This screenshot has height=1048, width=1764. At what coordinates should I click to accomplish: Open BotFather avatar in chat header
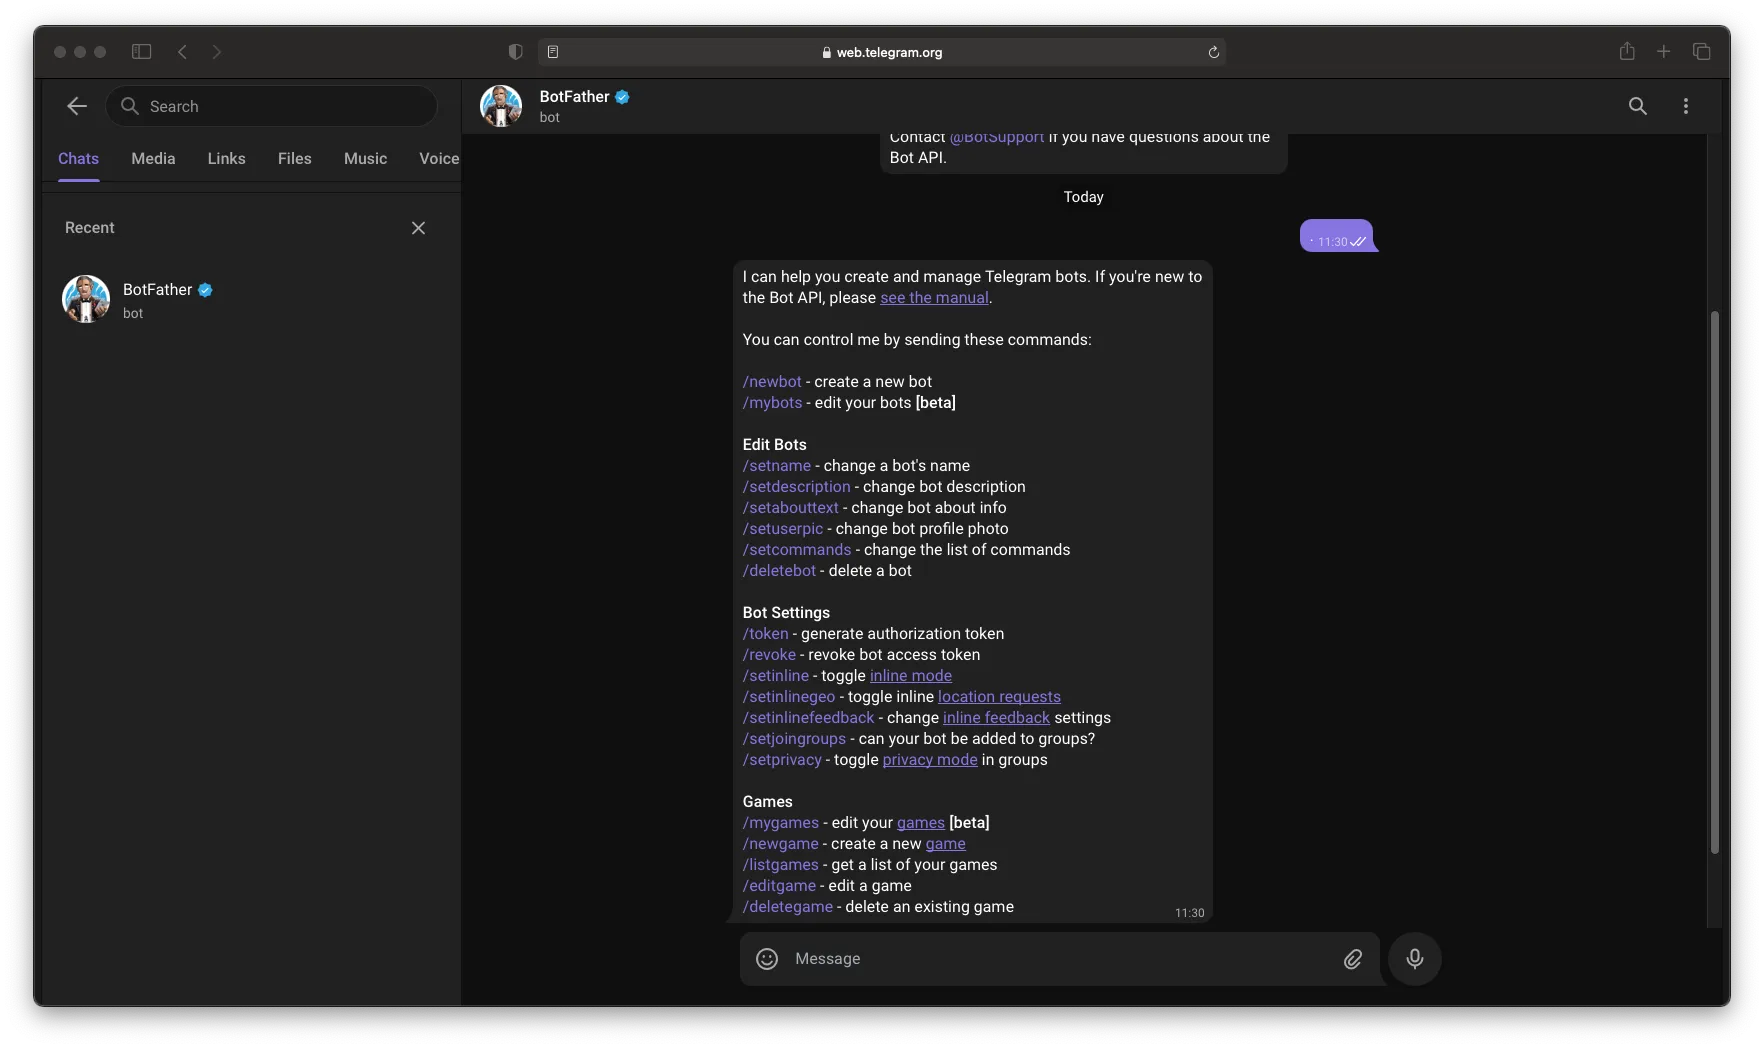[501, 106]
